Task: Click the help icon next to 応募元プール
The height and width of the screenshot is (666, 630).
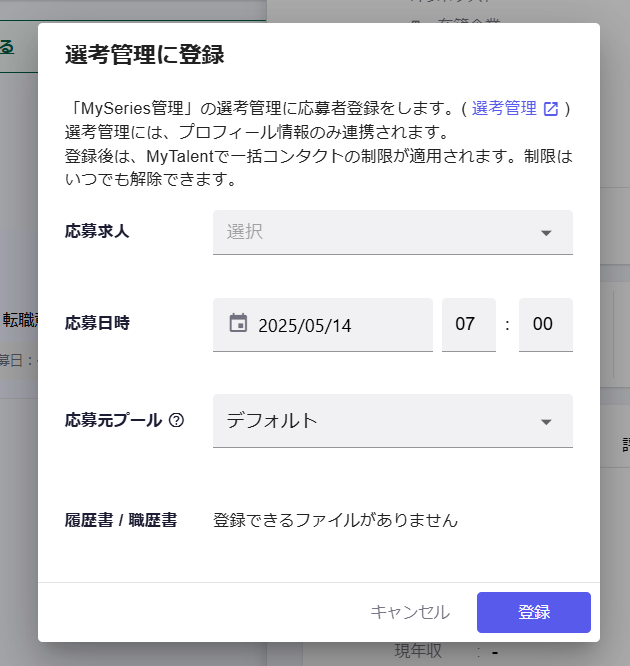Action: pyautogui.click(x=177, y=421)
